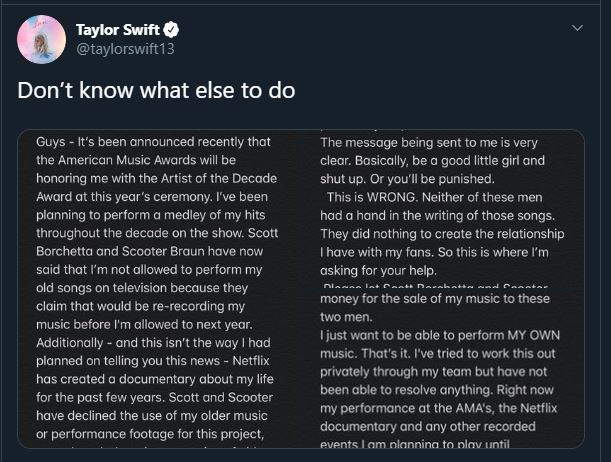Image resolution: width=611 pixels, height=462 pixels.
Task: Click Taylor Swift's profile avatar
Action: (x=41, y=39)
